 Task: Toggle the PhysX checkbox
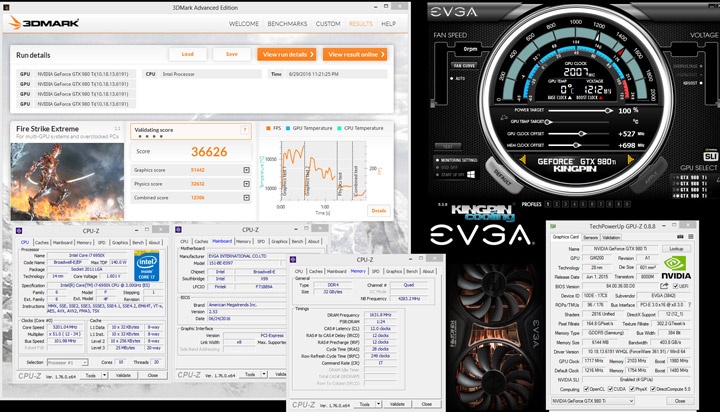click(632, 389)
